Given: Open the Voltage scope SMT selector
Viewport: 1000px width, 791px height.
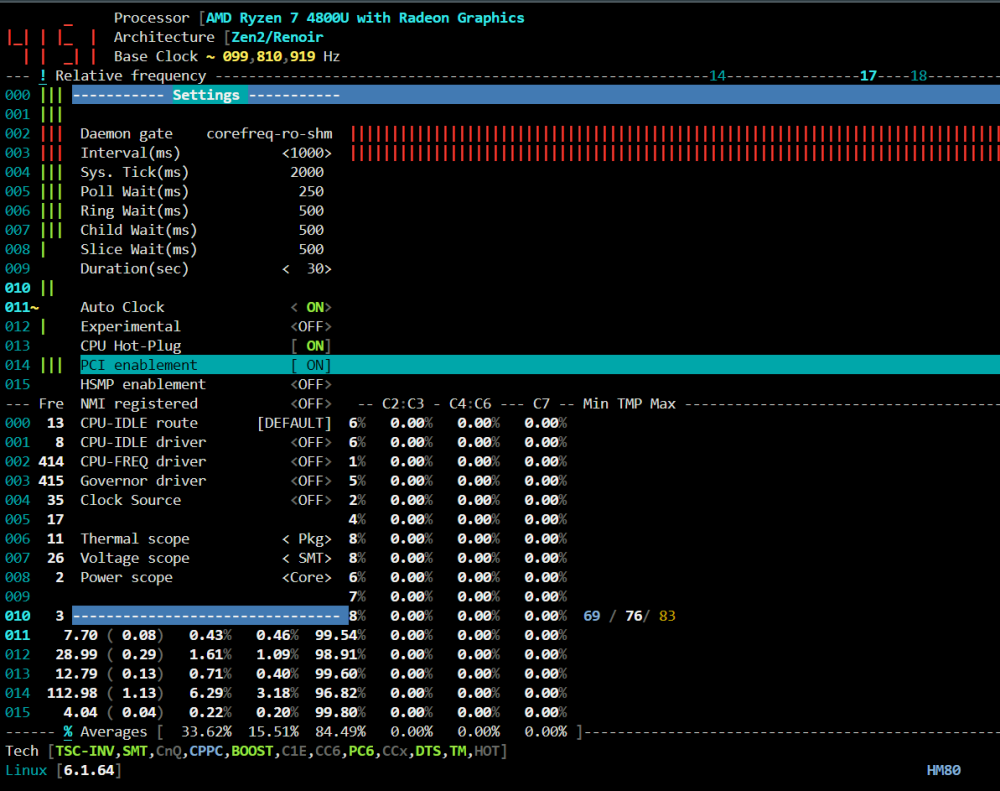Looking at the screenshot, I should (307, 558).
